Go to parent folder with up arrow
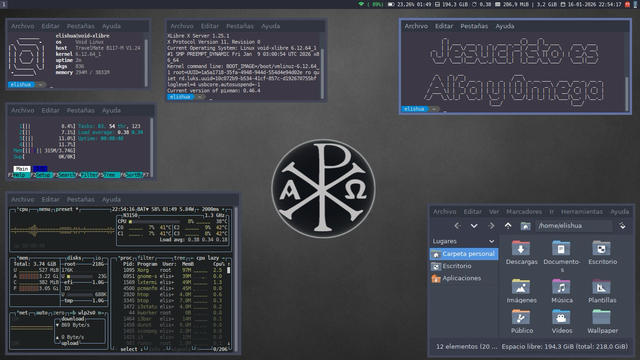640x360 pixels. click(x=508, y=225)
